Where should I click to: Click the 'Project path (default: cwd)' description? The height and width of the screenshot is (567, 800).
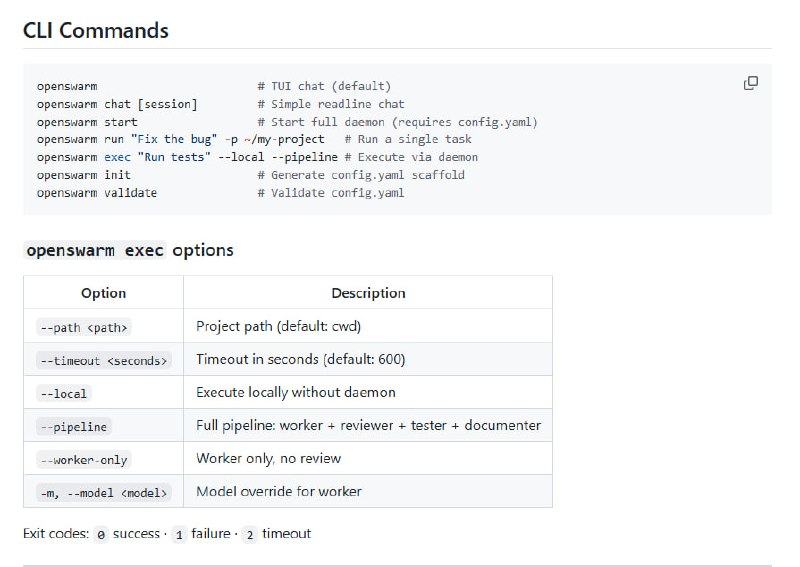[278, 327]
